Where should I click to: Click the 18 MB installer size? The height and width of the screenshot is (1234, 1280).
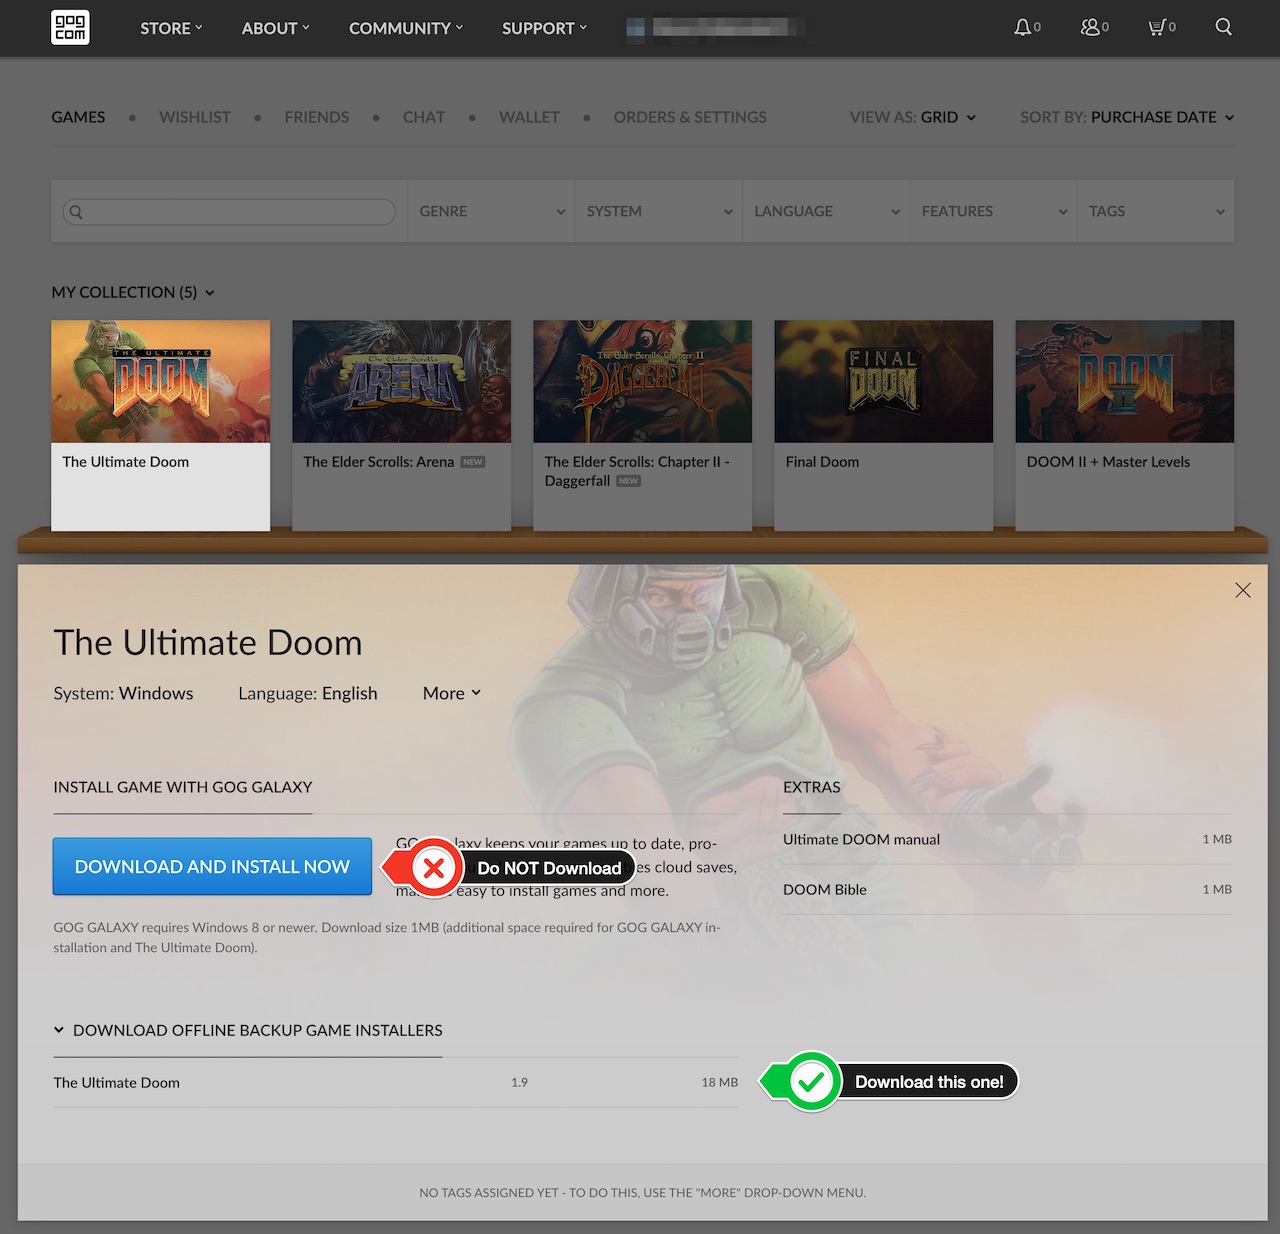tap(720, 1082)
